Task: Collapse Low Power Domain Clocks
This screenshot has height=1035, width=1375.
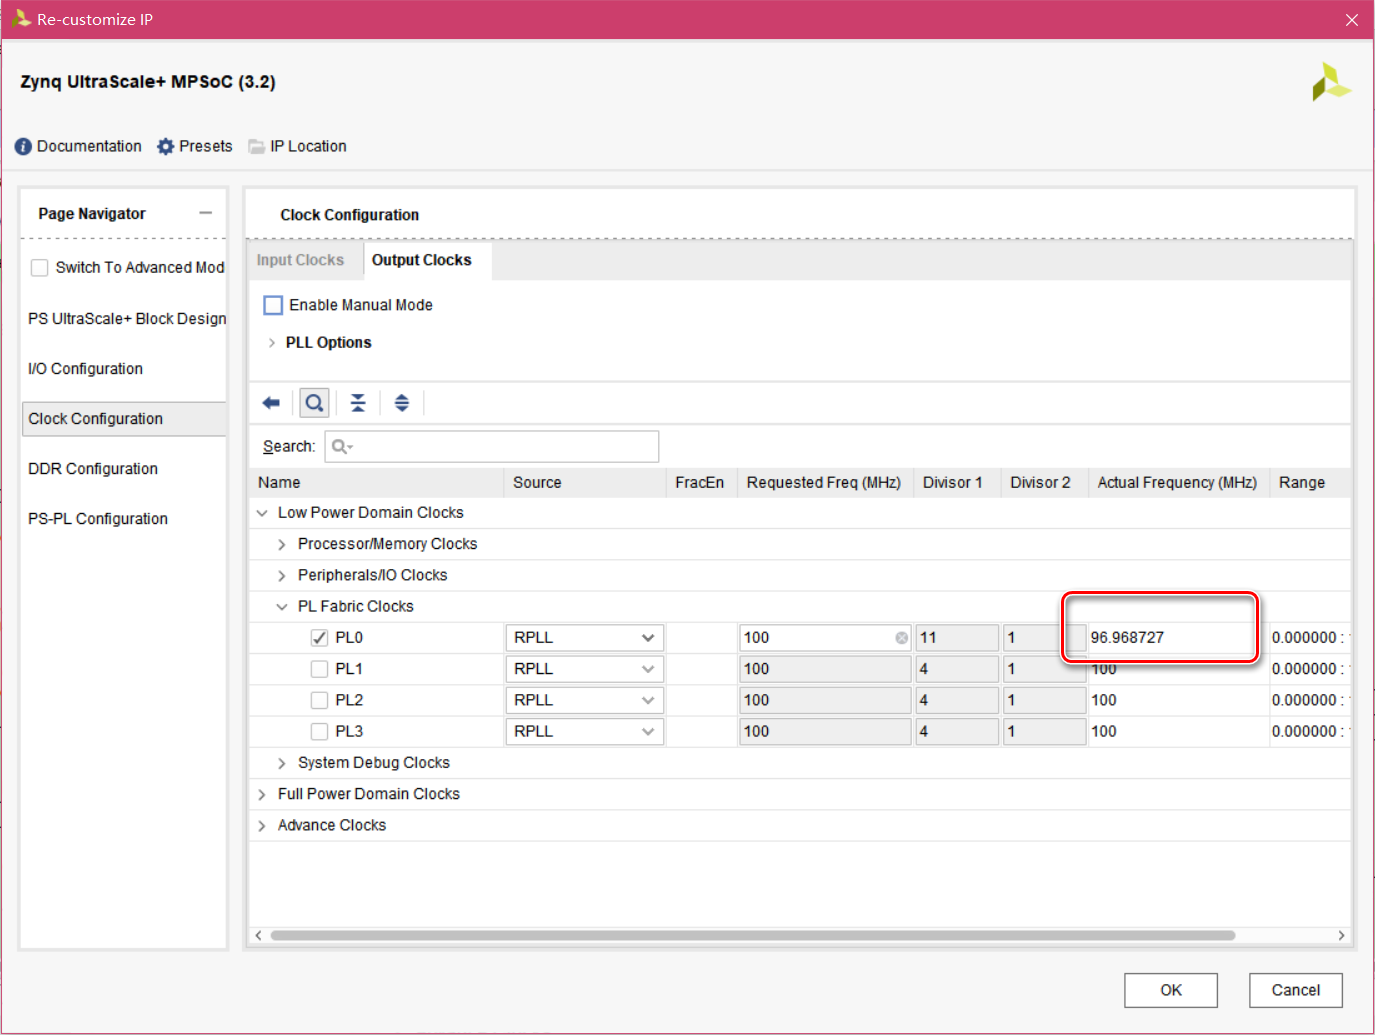Action: tap(262, 513)
